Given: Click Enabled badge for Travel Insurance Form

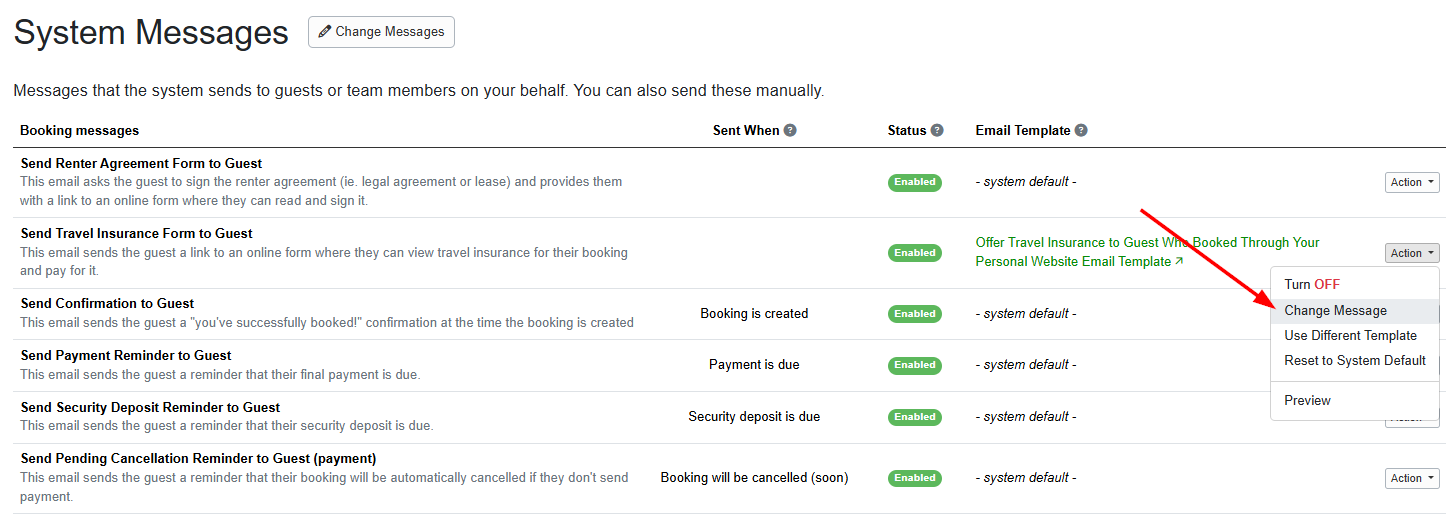Looking at the screenshot, I should point(915,253).
